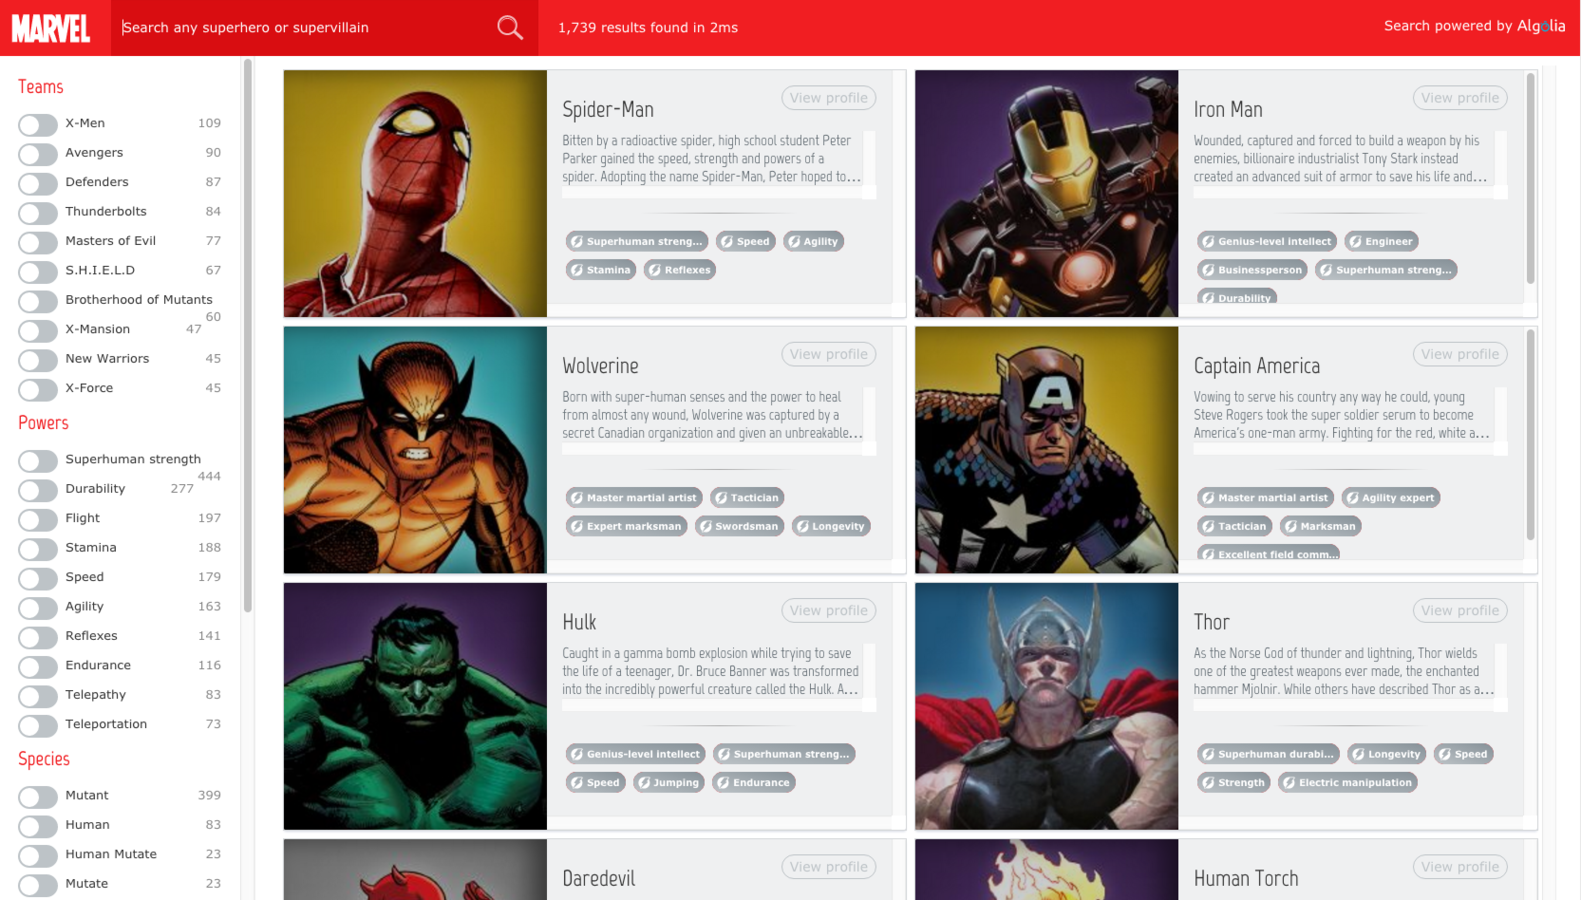View Captain America's profile
This screenshot has height=900, width=1581.
tap(1460, 354)
